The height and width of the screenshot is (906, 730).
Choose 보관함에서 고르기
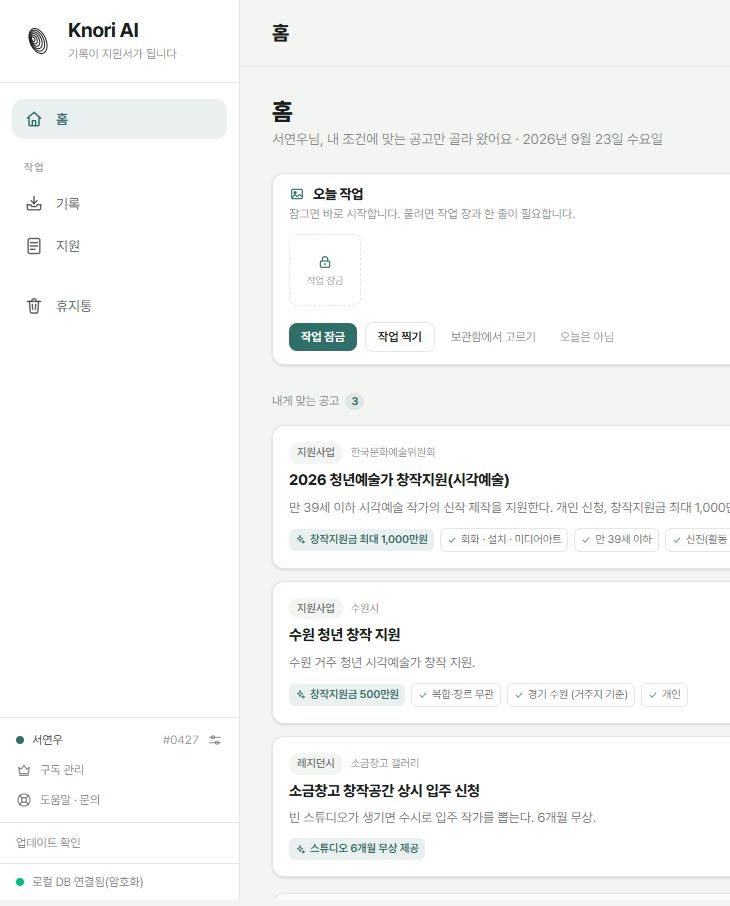tap(493, 337)
